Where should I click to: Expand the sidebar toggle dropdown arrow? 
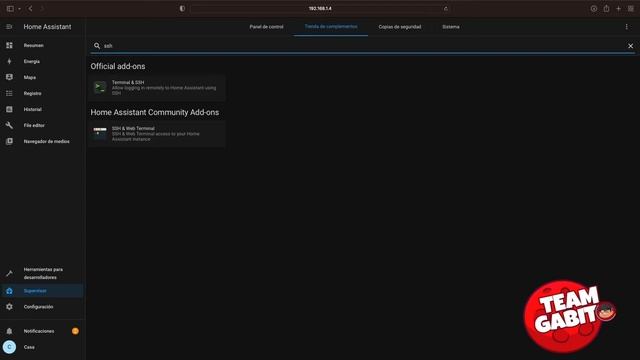point(19,9)
